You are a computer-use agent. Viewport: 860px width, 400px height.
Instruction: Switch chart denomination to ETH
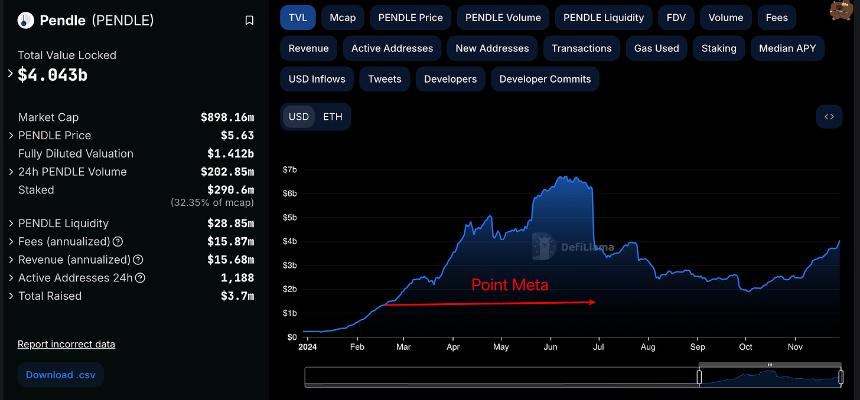pyautogui.click(x=332, y=116)
